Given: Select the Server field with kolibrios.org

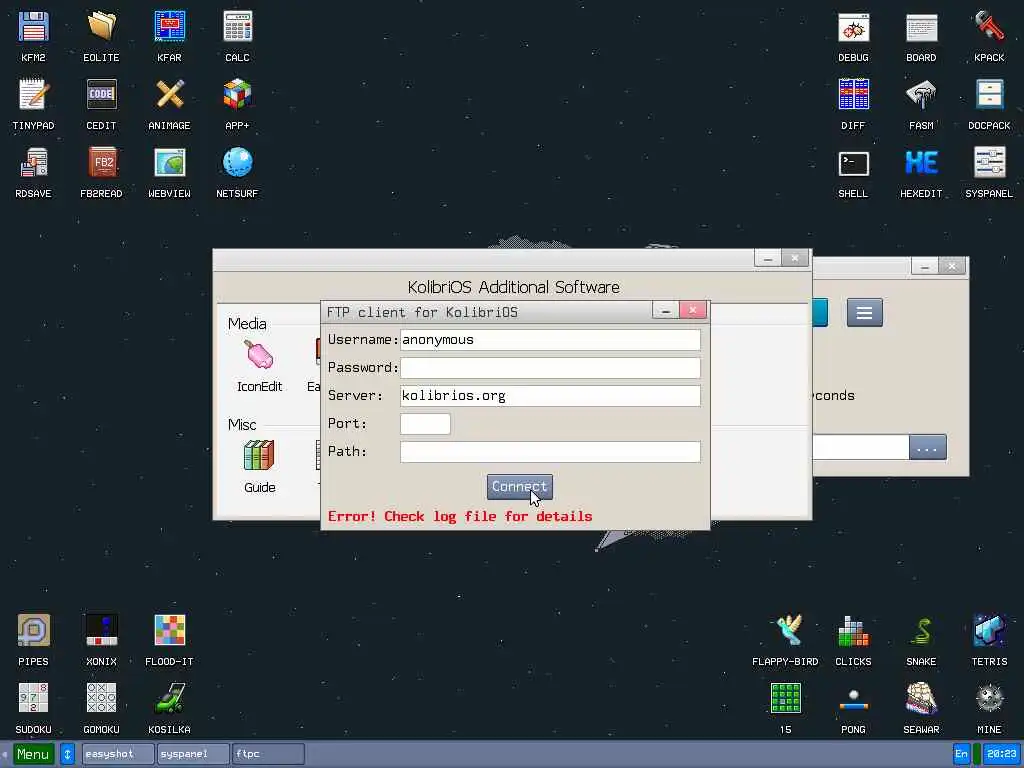Looking at the screenshot, I should coord(551,396).
